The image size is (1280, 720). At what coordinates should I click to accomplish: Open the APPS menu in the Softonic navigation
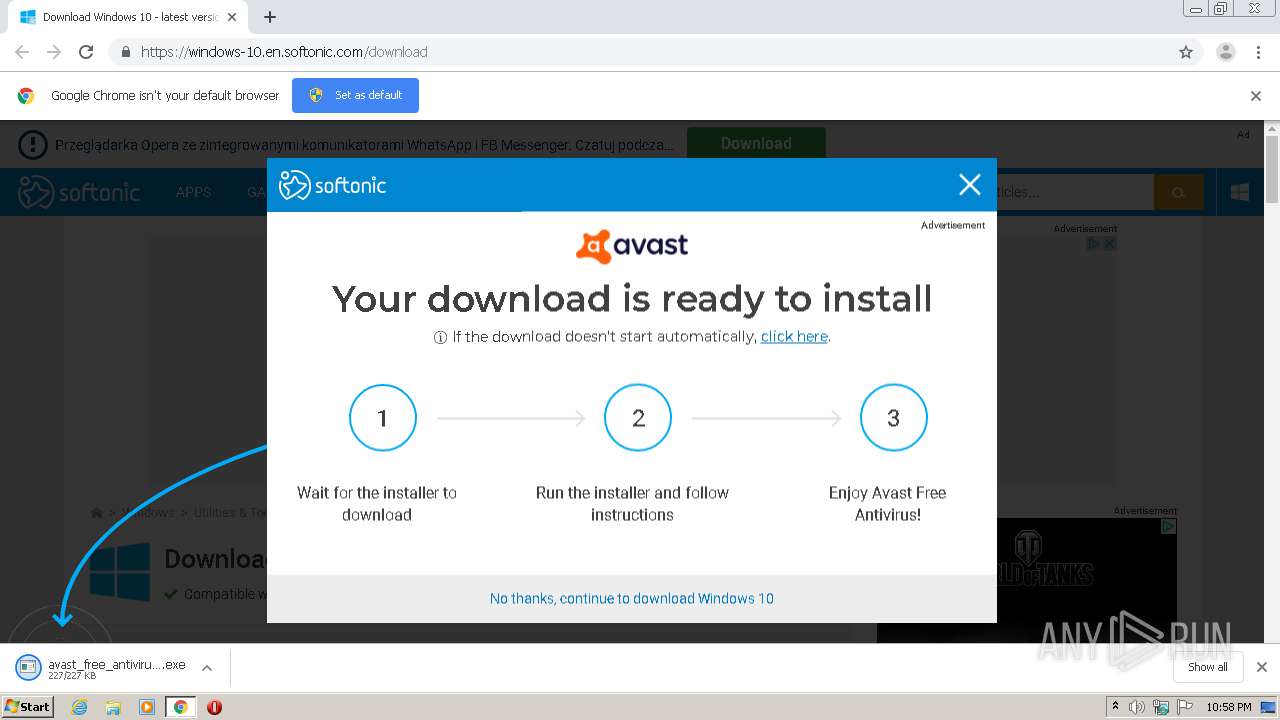click(x=193, y=192)
